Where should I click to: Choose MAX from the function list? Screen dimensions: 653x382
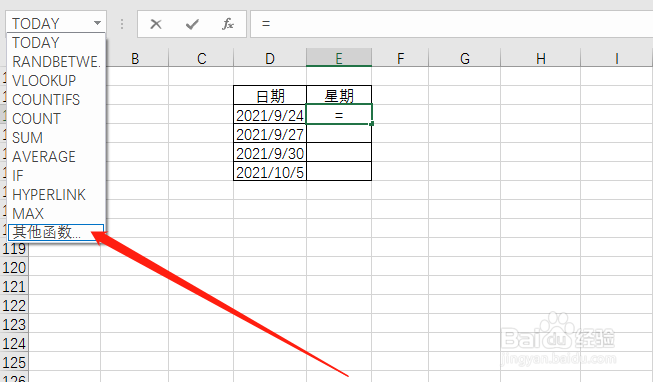(x=56, y=214)
